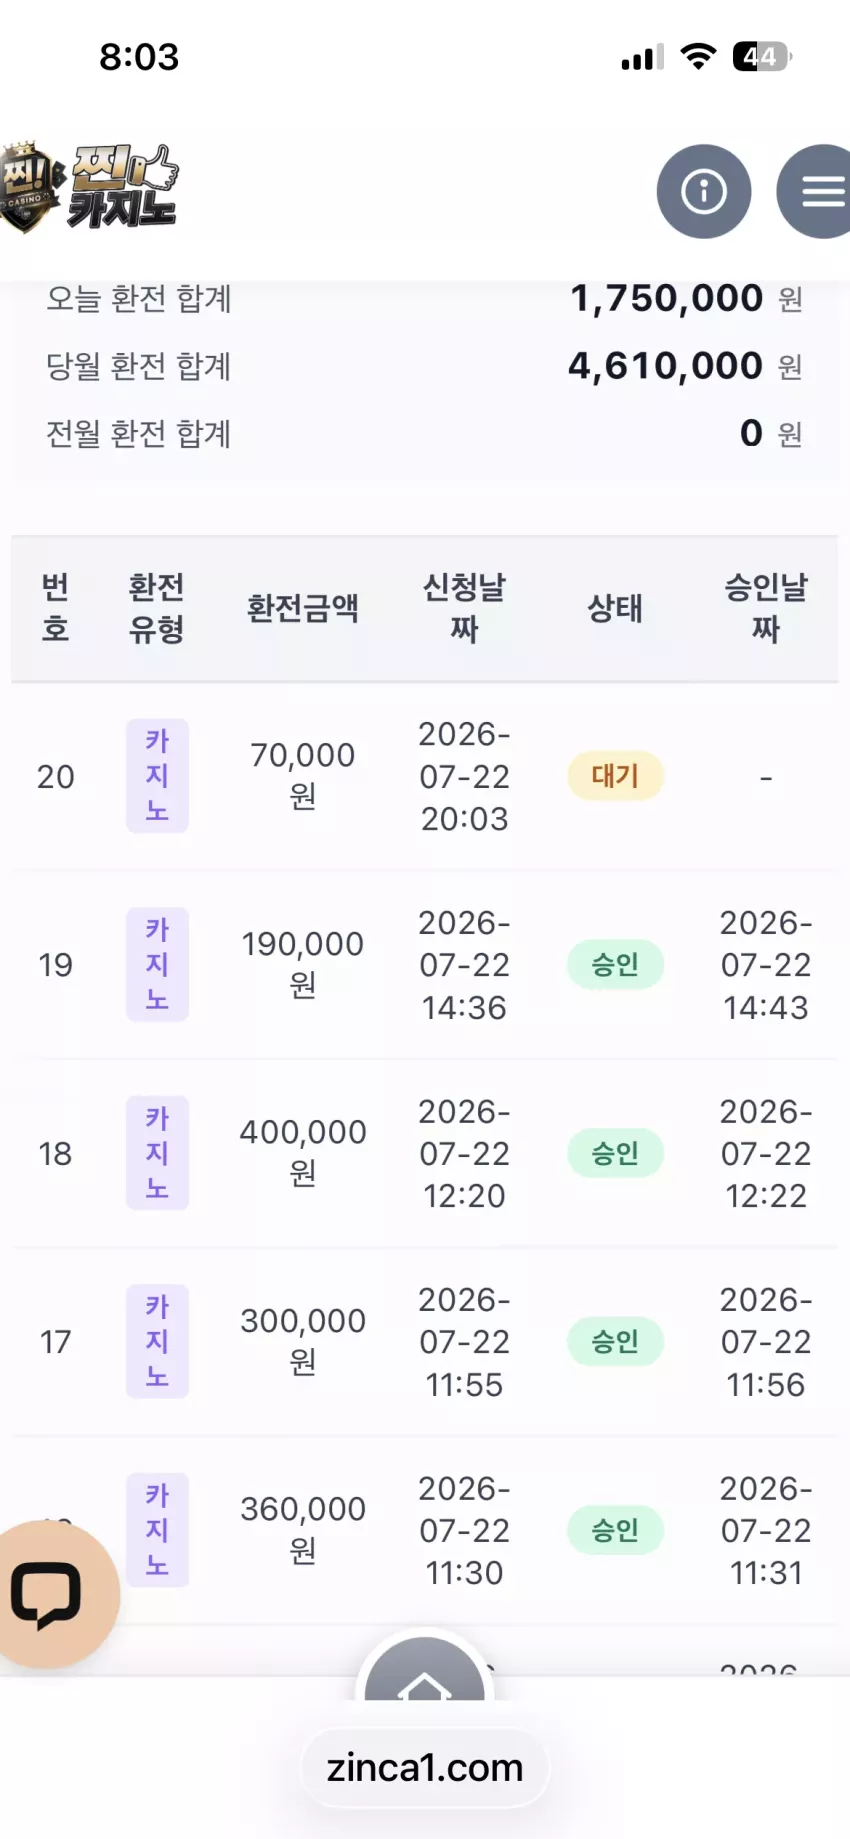The width and height of the screenshot is (850, 1839).
Task: Tap the 대기 status badge on row 20
Action: click(x=615, y=776)
